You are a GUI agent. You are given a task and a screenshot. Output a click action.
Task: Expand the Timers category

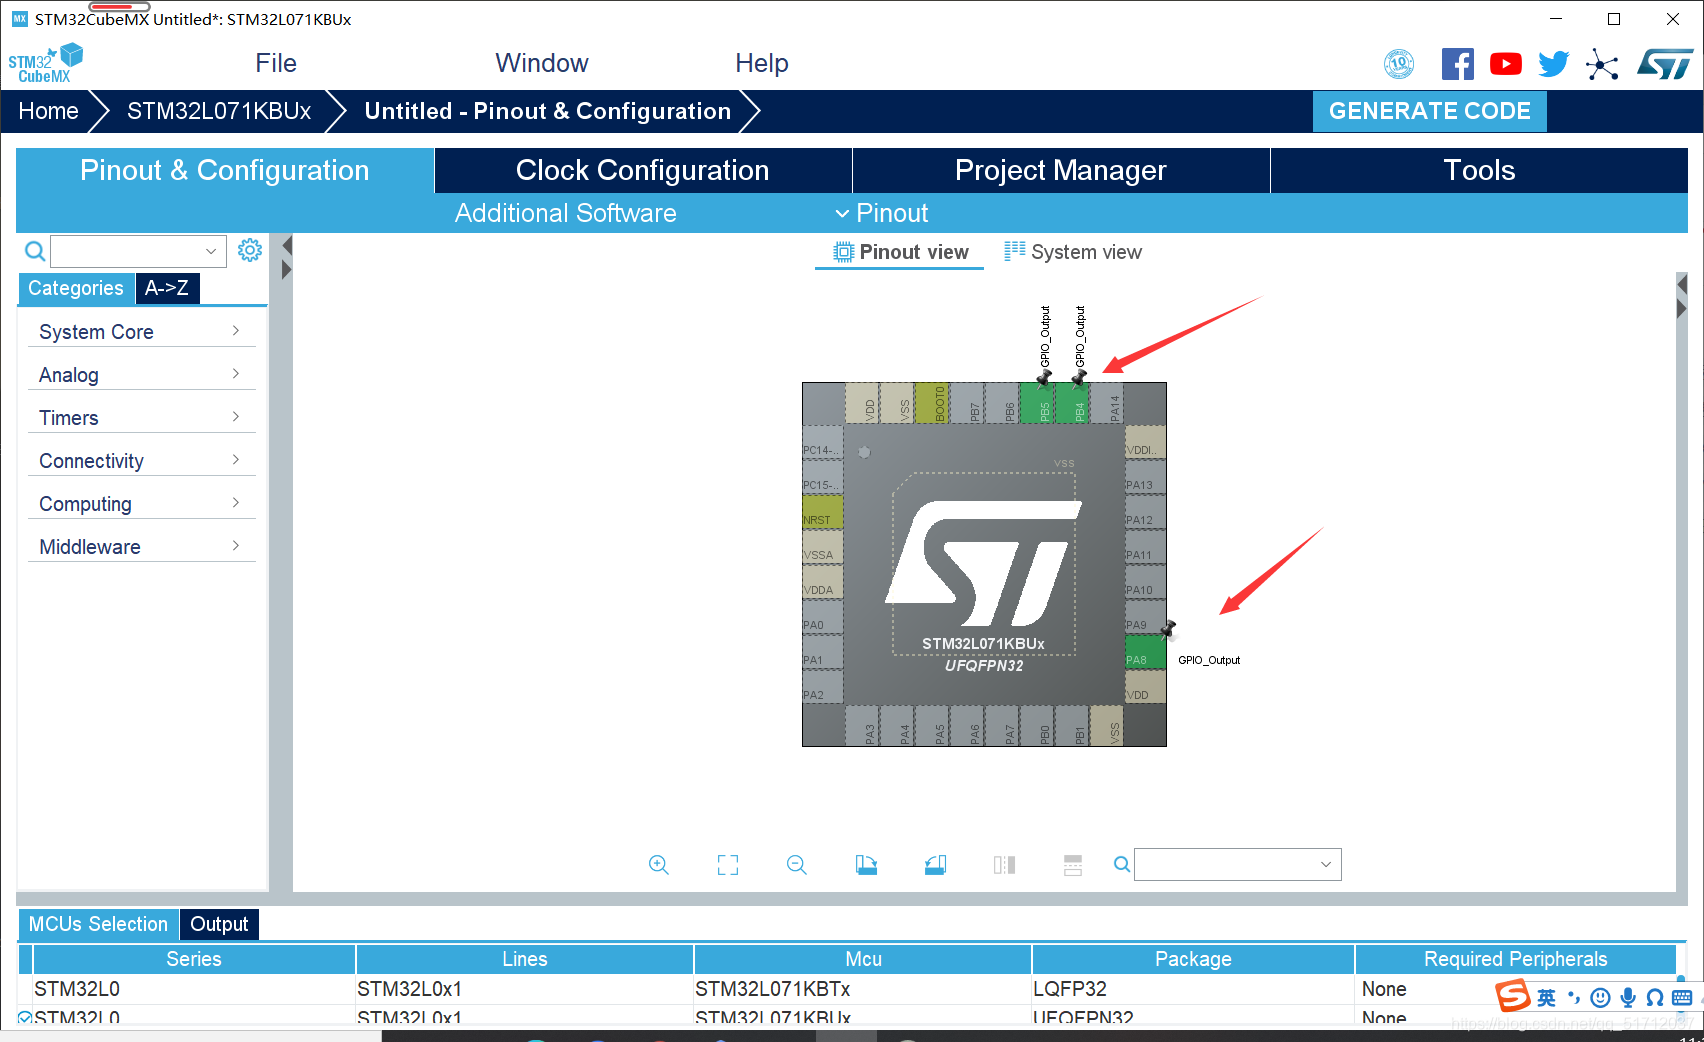(141, 417)
